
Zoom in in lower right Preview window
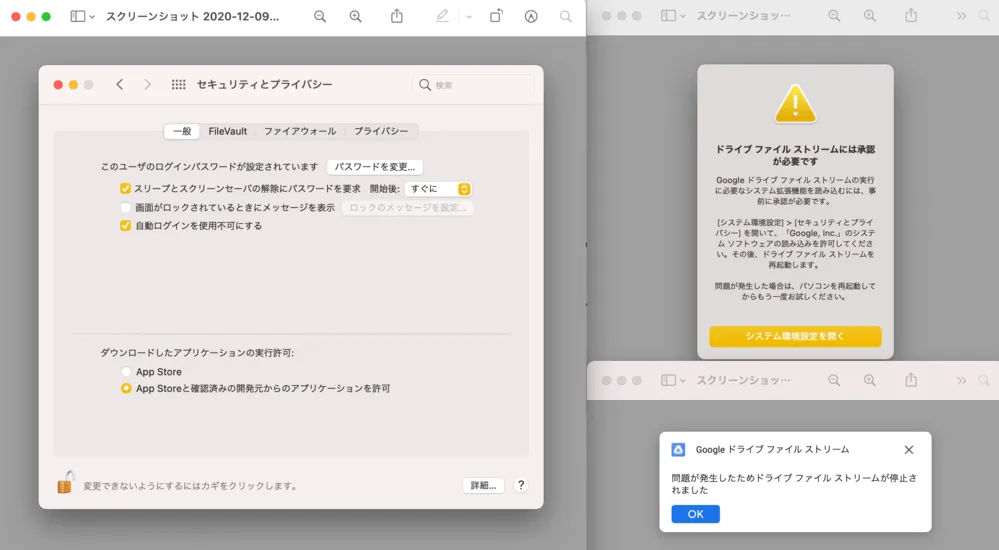click(x=870, y=380)
